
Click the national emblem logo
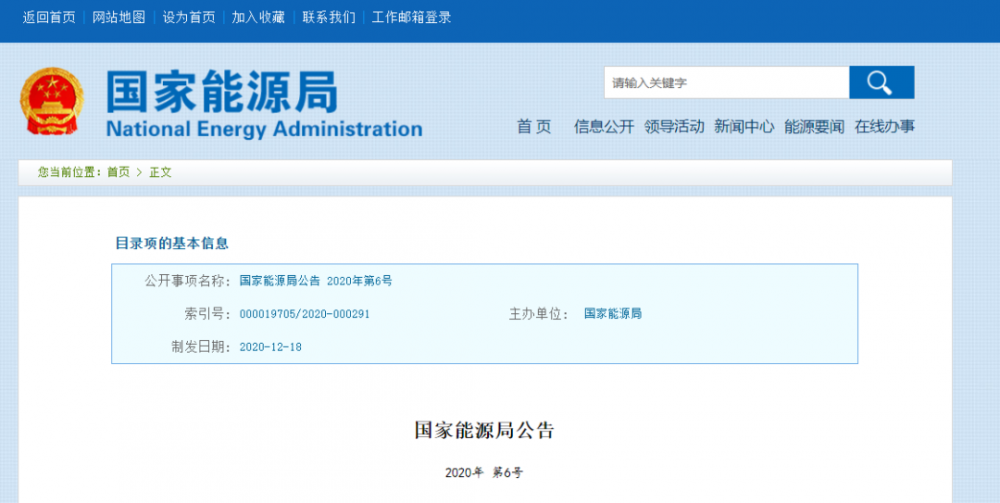tap(52, 102)
